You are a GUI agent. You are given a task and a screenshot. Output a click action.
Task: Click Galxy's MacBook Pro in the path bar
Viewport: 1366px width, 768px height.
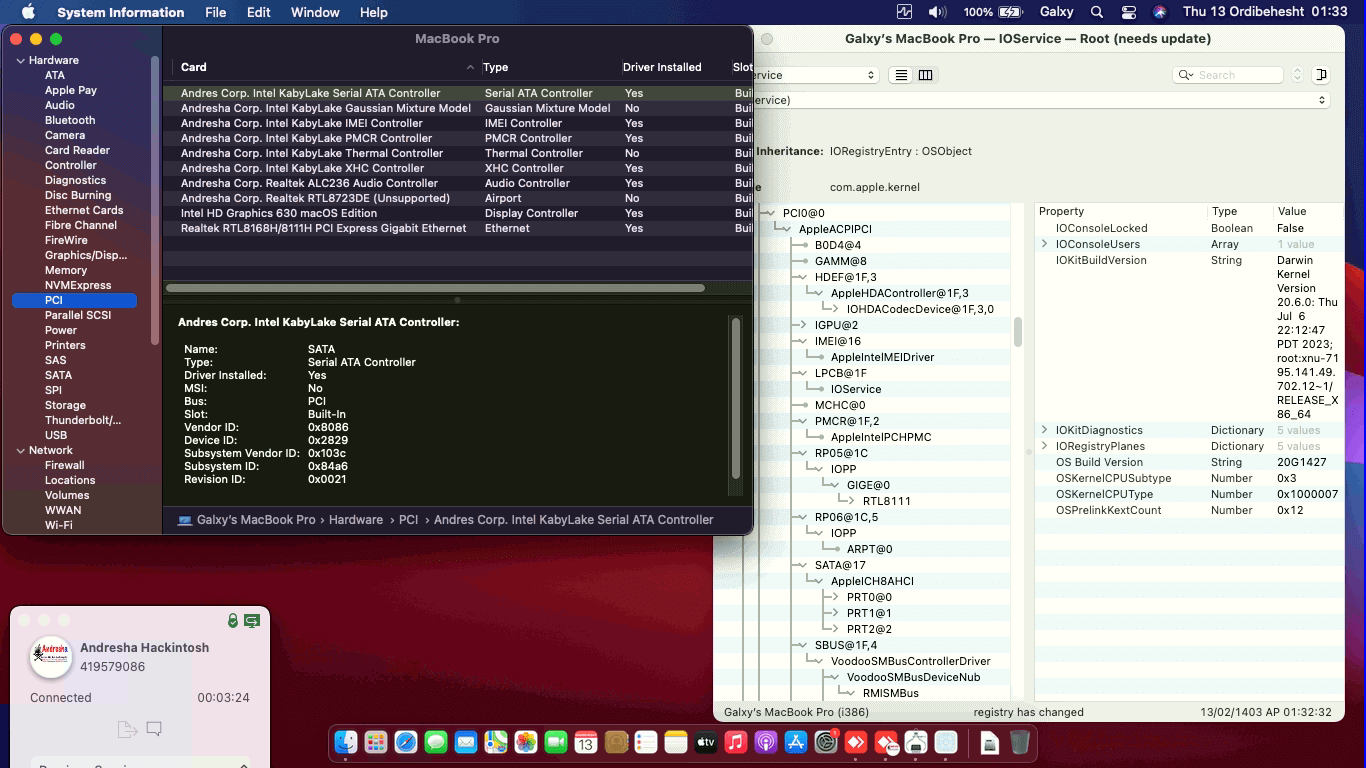[256, 520]
